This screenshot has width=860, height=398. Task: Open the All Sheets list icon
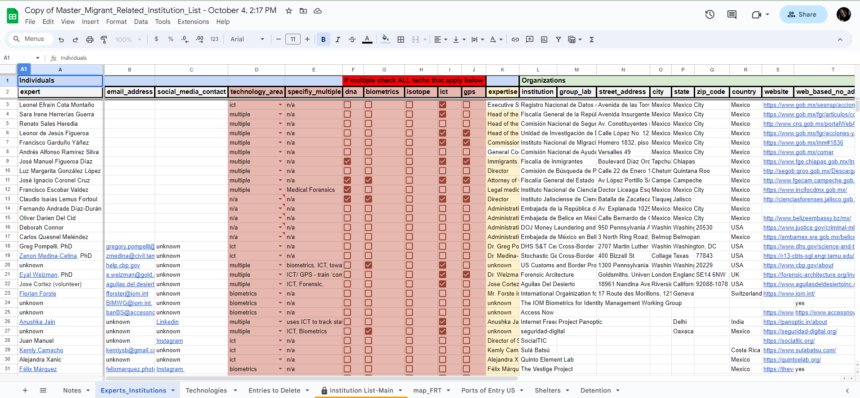[43, 390]
